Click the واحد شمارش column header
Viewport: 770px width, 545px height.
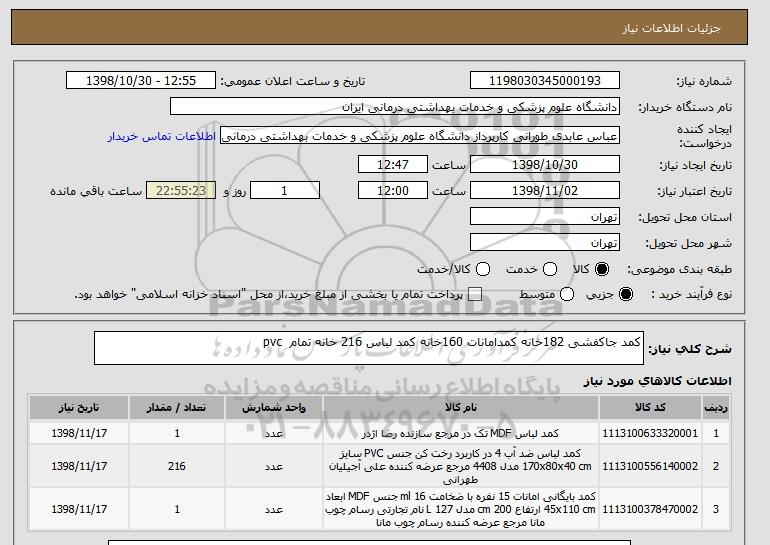tap(274, 408)
